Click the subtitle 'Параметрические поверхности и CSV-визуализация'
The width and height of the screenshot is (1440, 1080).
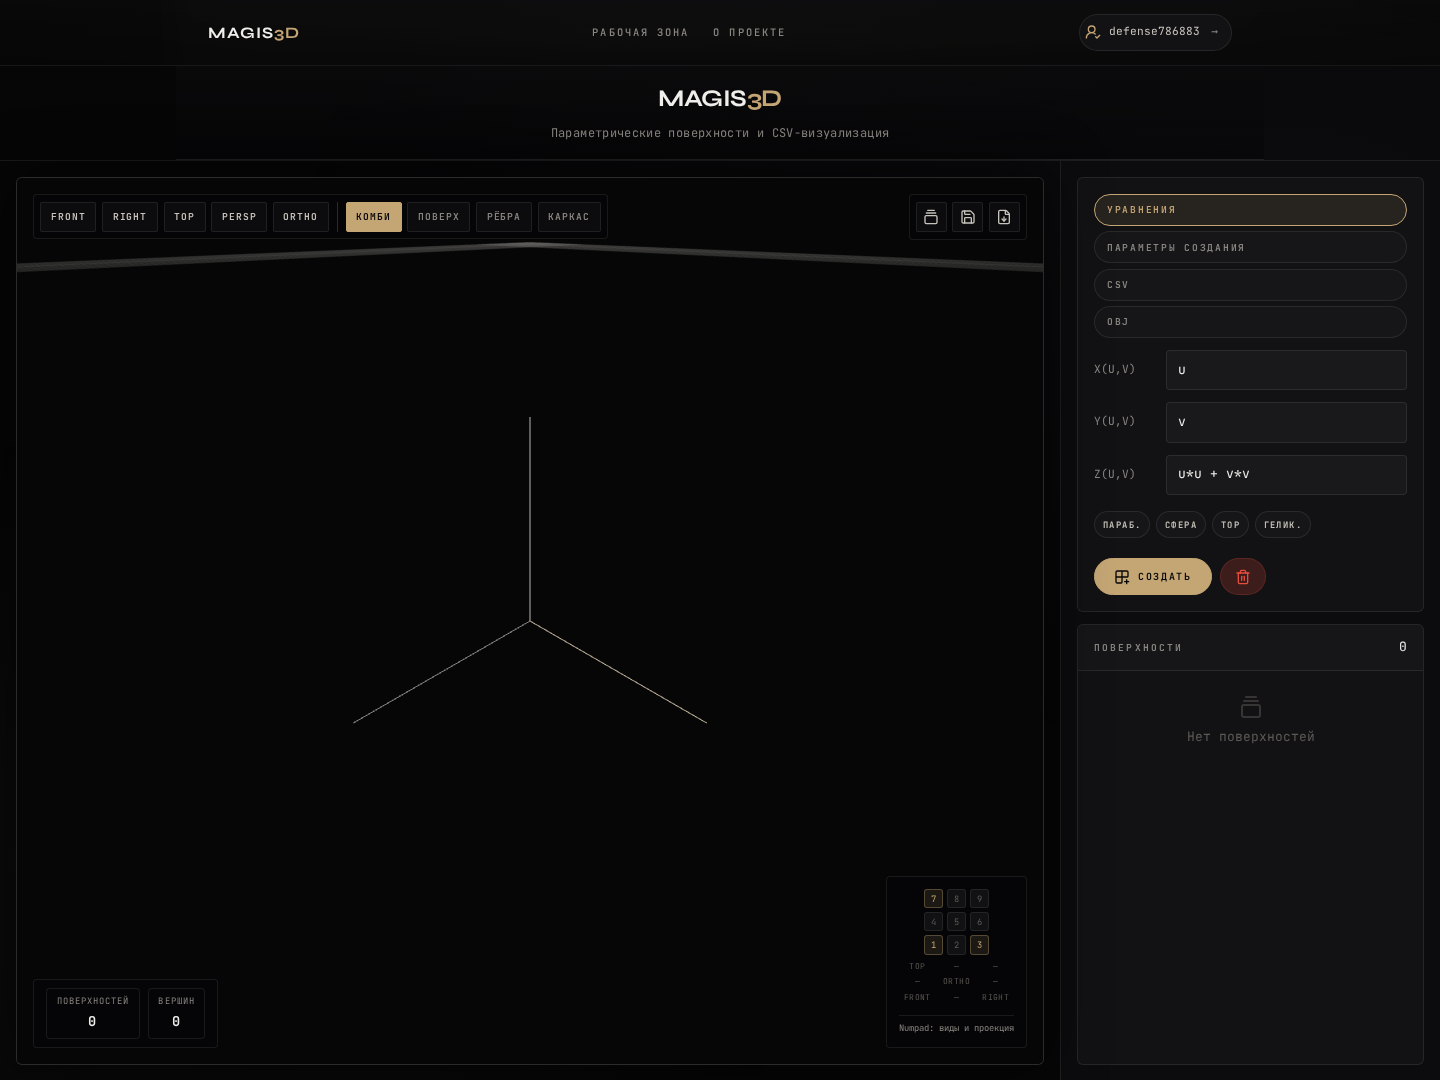coord(720,133)
